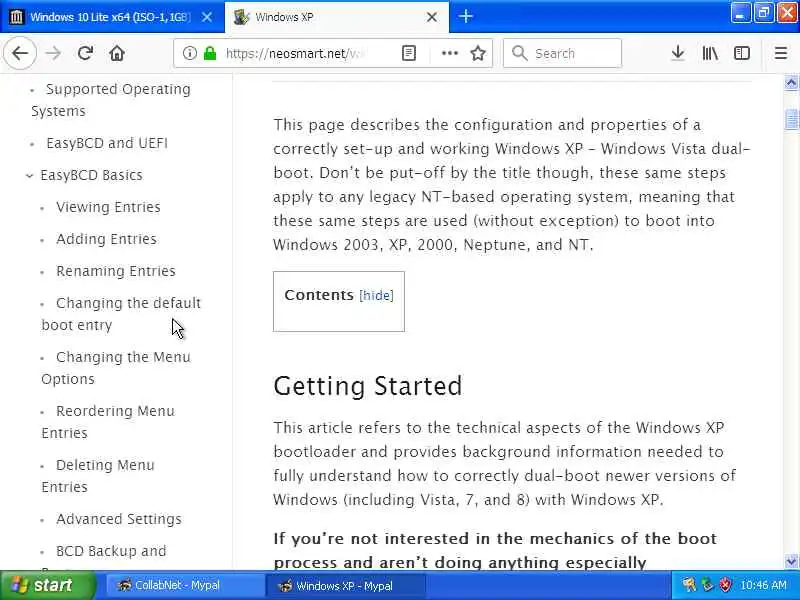The height and width of the screenshot is (600, 800).
Task: Click the 10:46 AM taskbar clock
Action: [763, 585]
